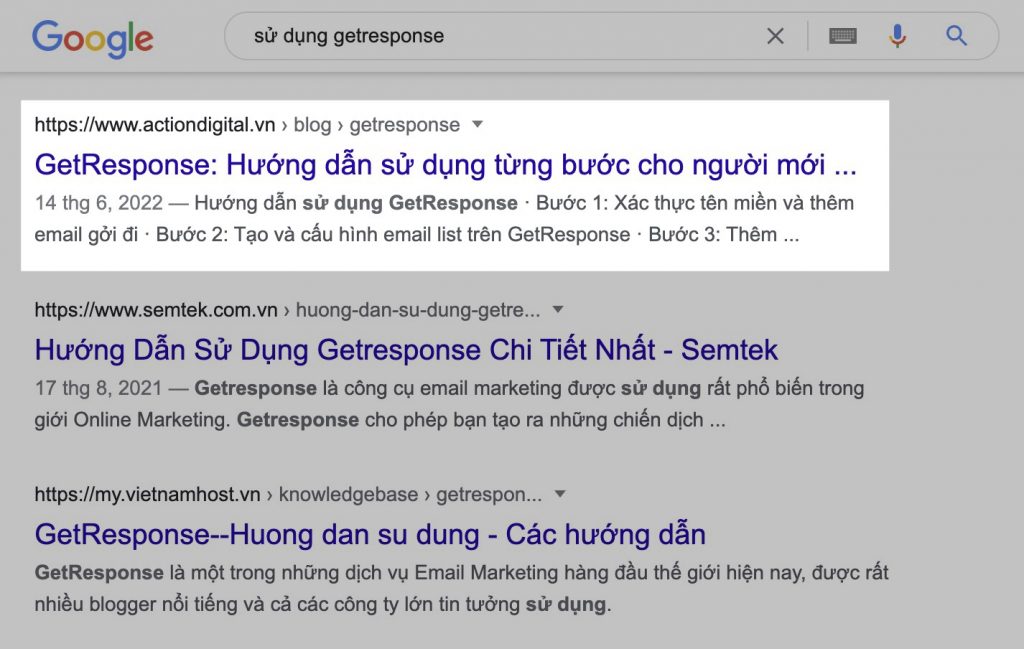Click the Semtek result's snippet text
1024x649 pixels.
point(448,404)
